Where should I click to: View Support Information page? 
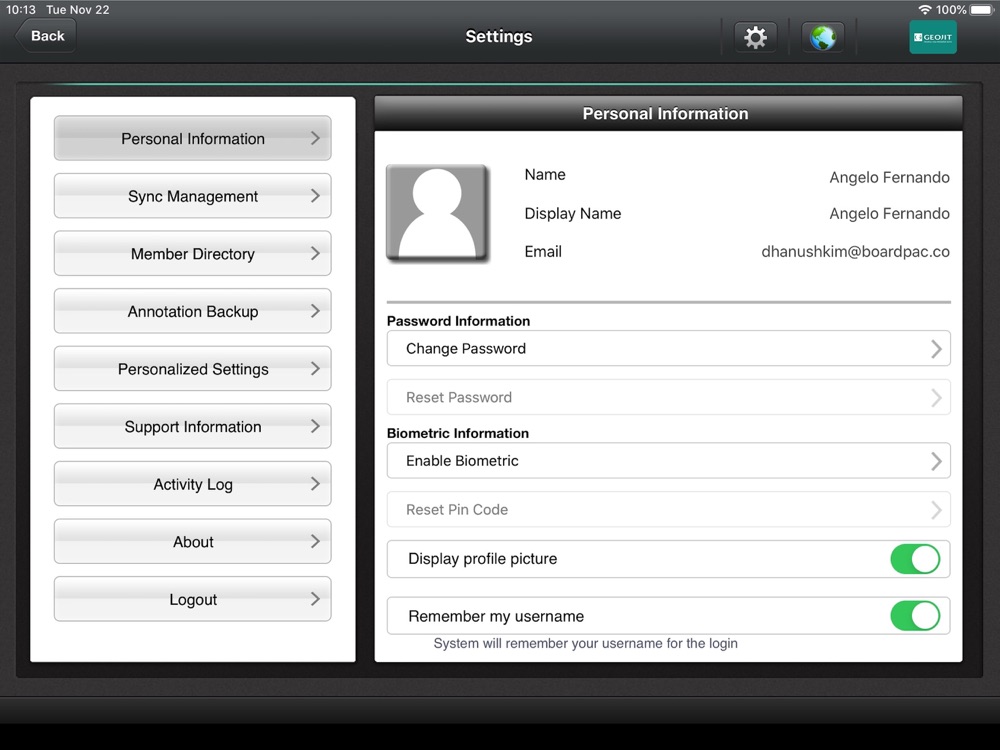click(x=193, y=426)
